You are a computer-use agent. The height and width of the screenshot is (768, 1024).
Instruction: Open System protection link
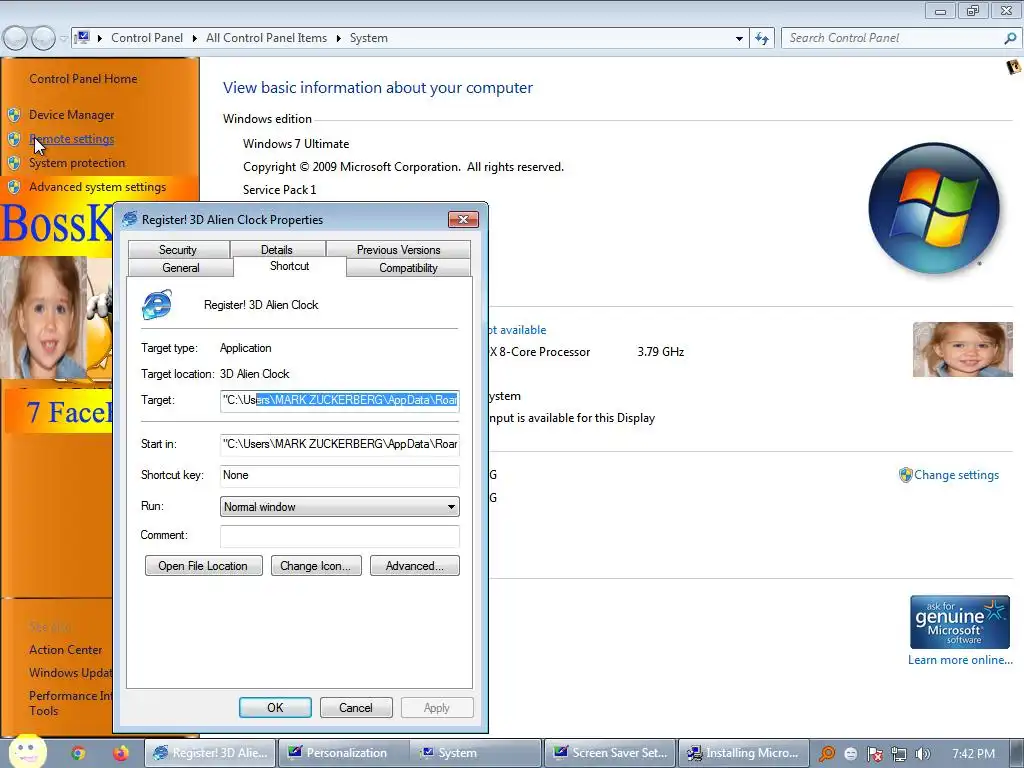coord(76,163)
